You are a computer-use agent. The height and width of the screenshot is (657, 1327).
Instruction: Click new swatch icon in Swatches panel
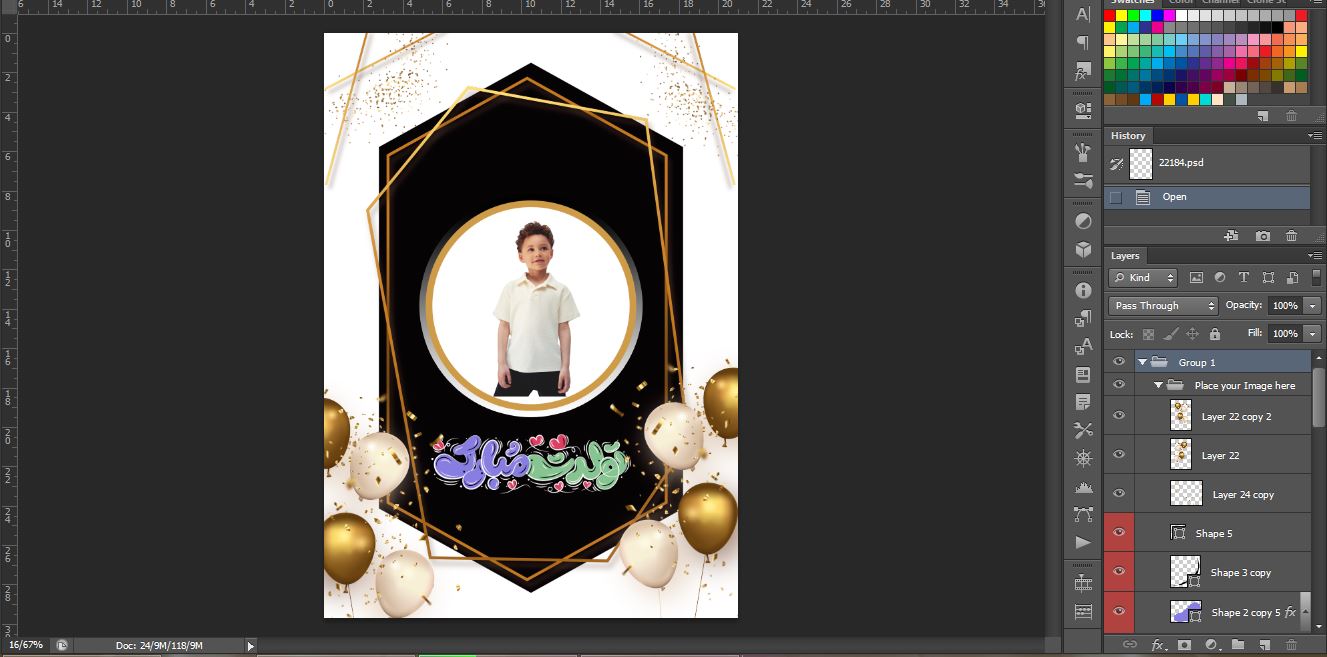point(1263,116)
